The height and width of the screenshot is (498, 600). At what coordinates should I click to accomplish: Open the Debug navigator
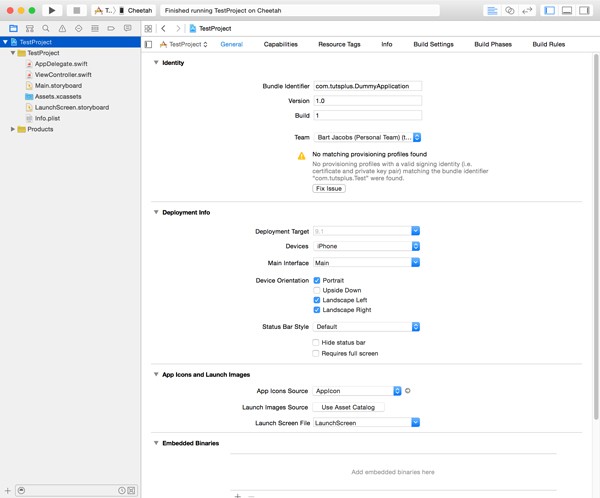point(95,28)
